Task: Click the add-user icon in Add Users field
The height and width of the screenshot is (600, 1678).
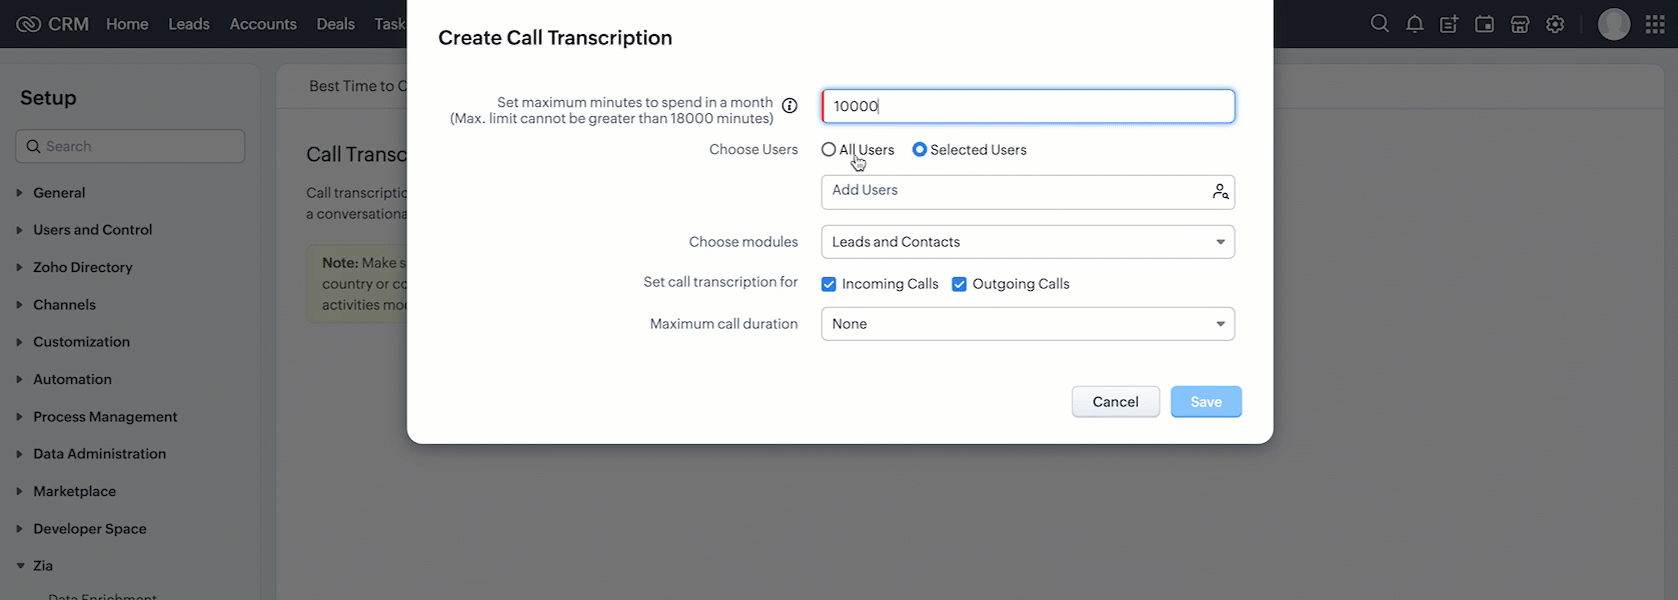Action: pos(1220,192)
